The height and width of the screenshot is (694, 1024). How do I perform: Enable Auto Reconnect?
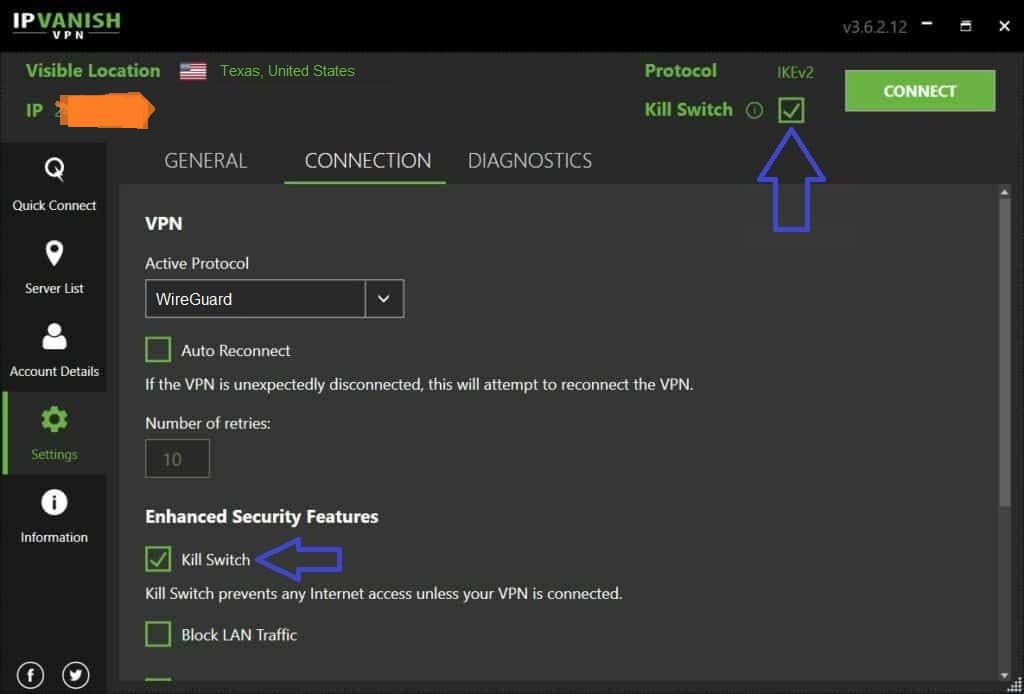158,349
